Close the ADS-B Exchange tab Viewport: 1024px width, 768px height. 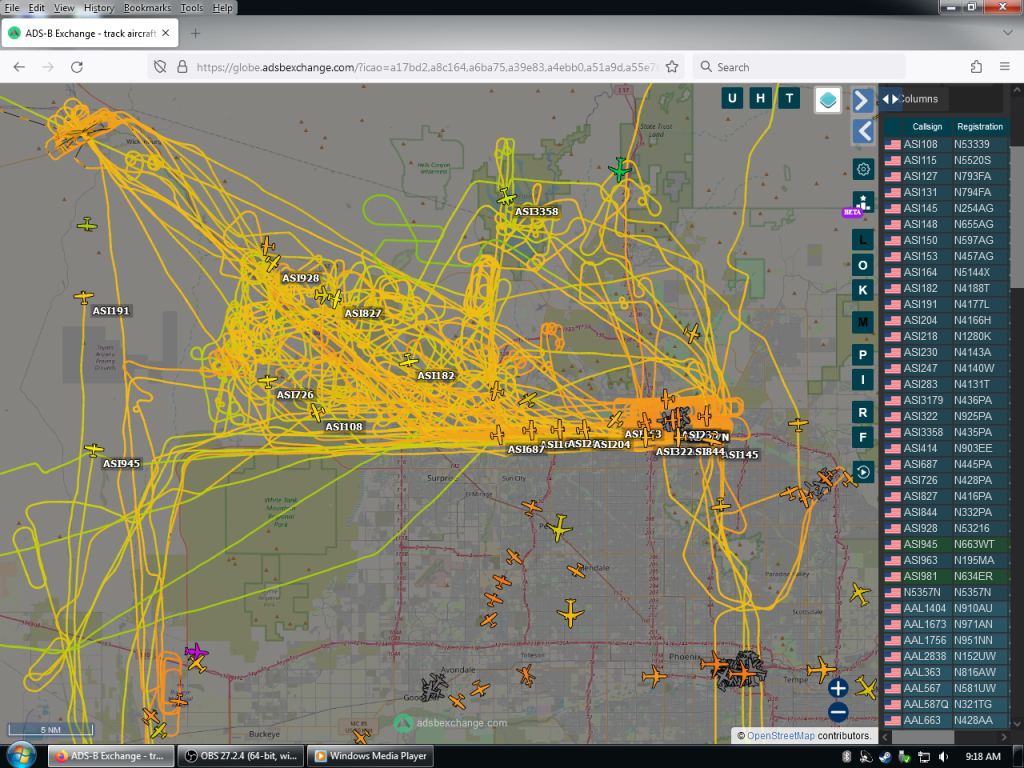click(x=166, y=33)
